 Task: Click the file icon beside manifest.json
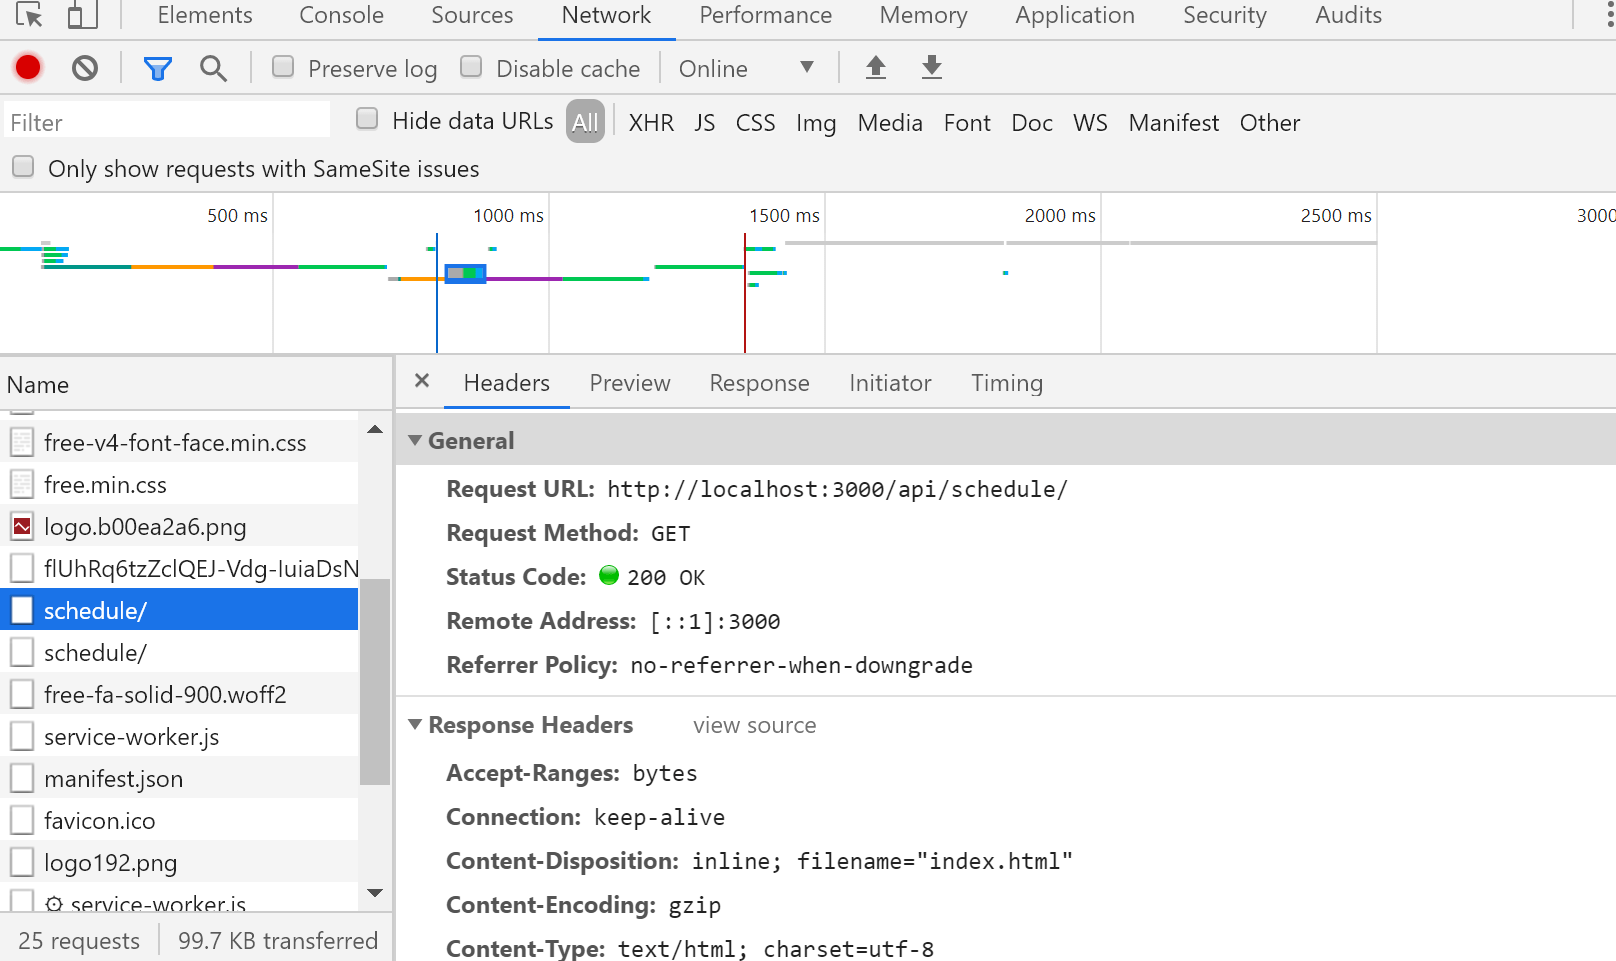[22, 778]
